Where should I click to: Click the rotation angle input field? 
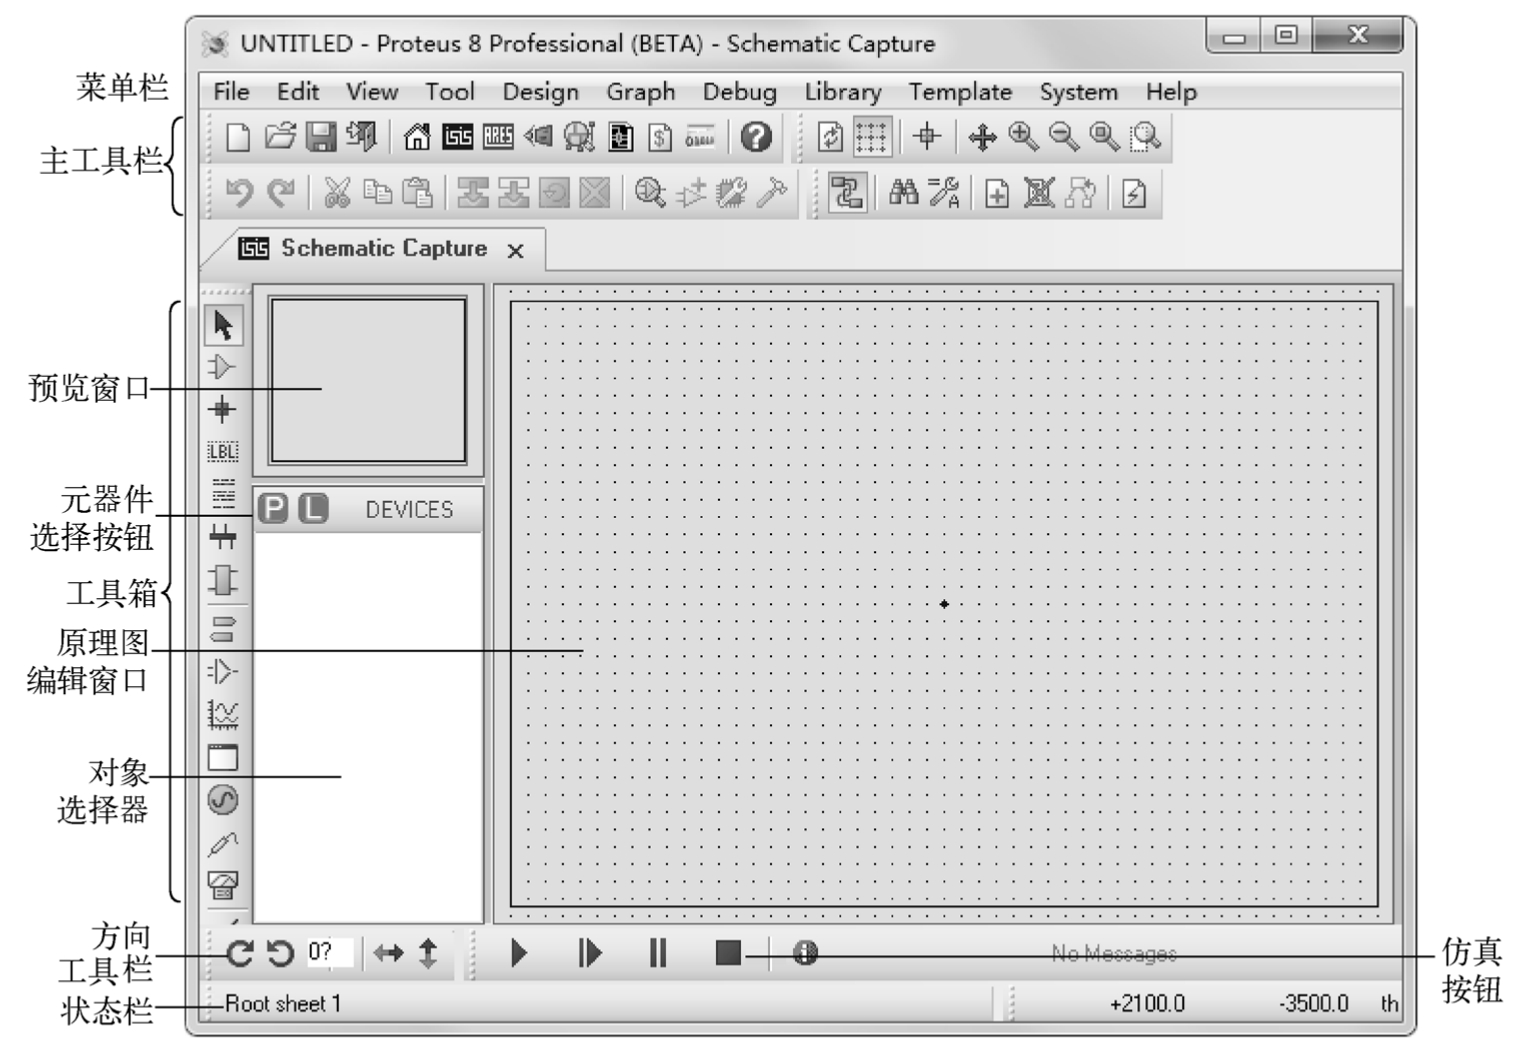click(328, 952)
